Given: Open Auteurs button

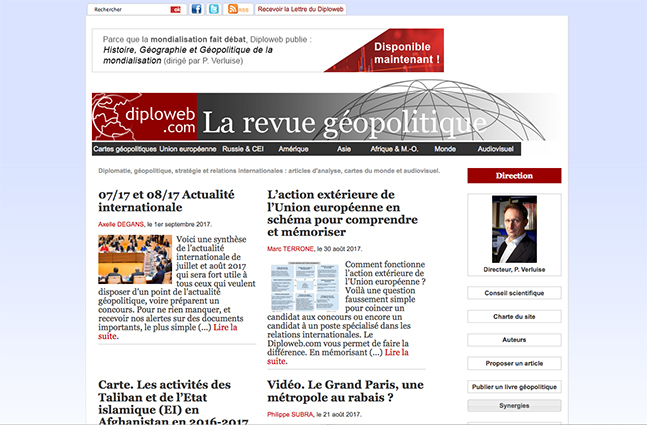Looking at the screenshot, I should pos(514,340).
